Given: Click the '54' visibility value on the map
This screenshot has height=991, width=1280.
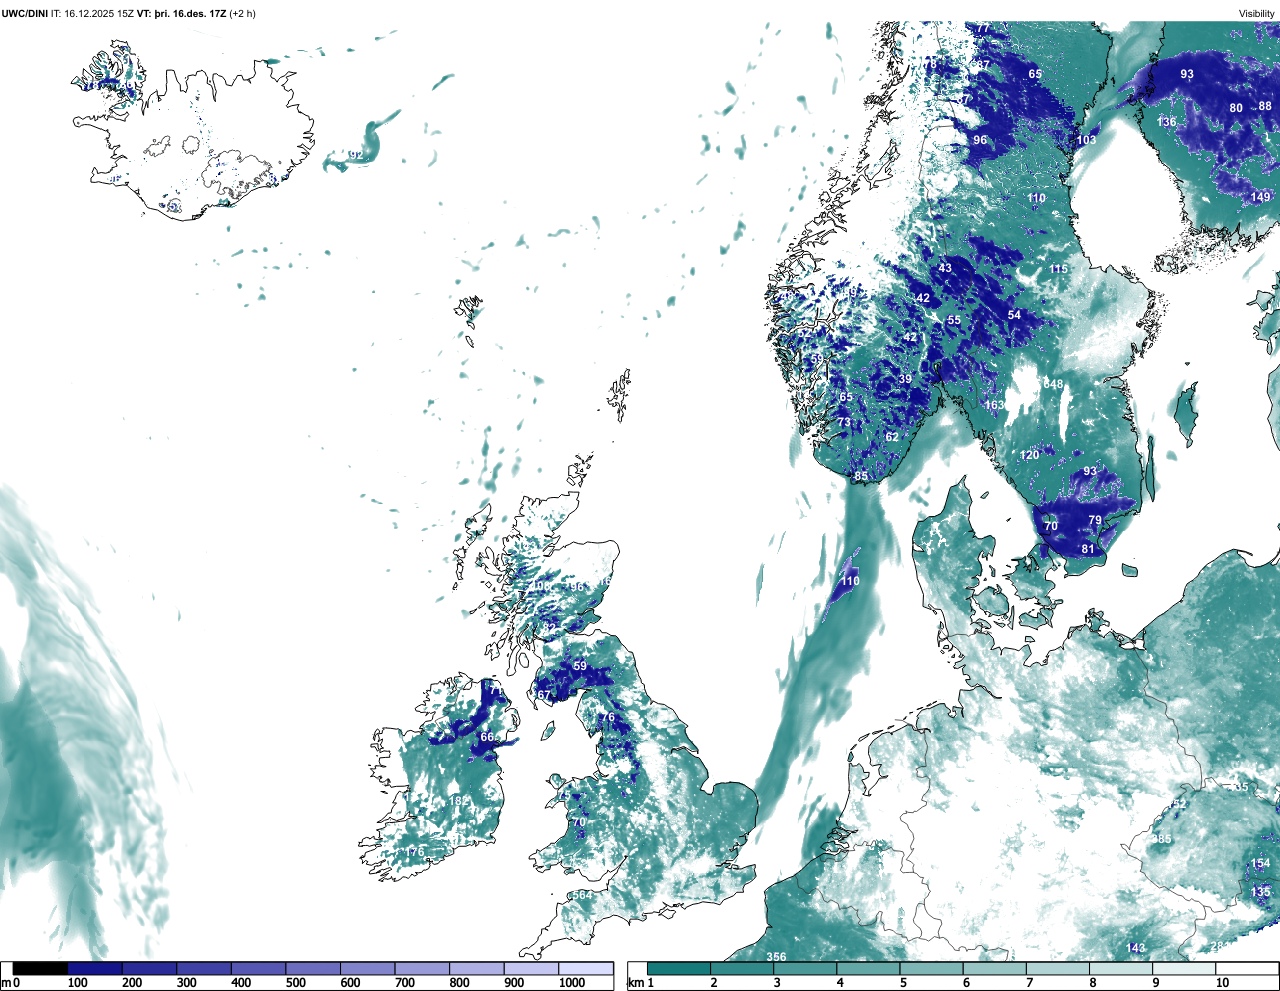Looking at the screenshot, I should coord(1014,315).
